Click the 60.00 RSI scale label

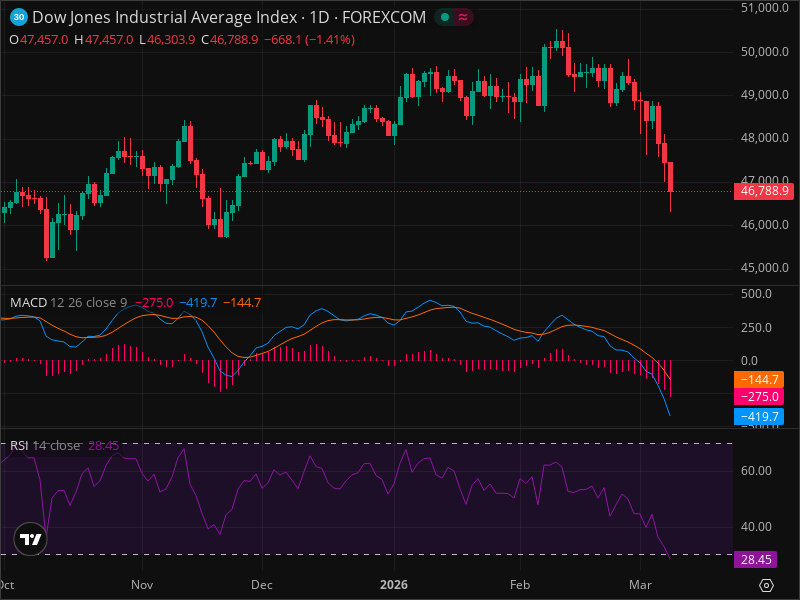pyautogui.click(x=756, y=470)
